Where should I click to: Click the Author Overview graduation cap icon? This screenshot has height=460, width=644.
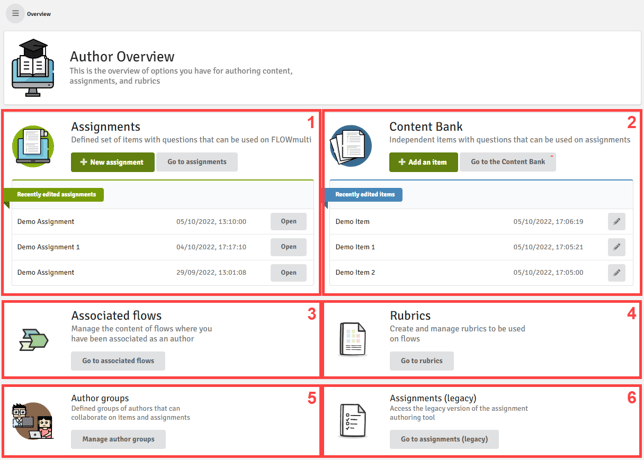(33, 68)
